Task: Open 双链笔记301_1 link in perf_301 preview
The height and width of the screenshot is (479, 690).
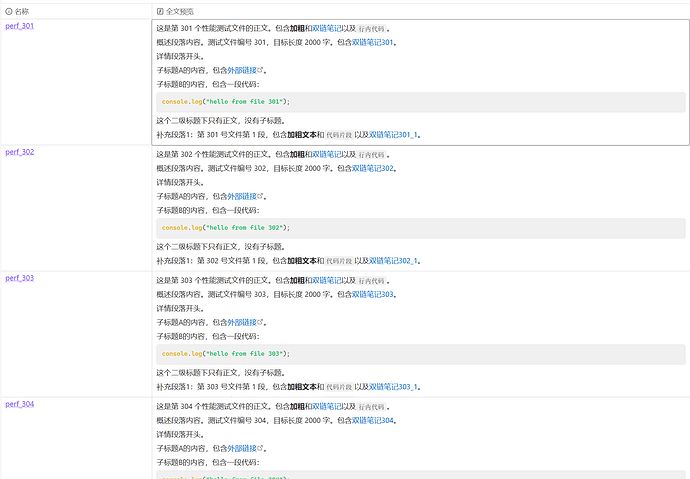Action: (393, 135)
